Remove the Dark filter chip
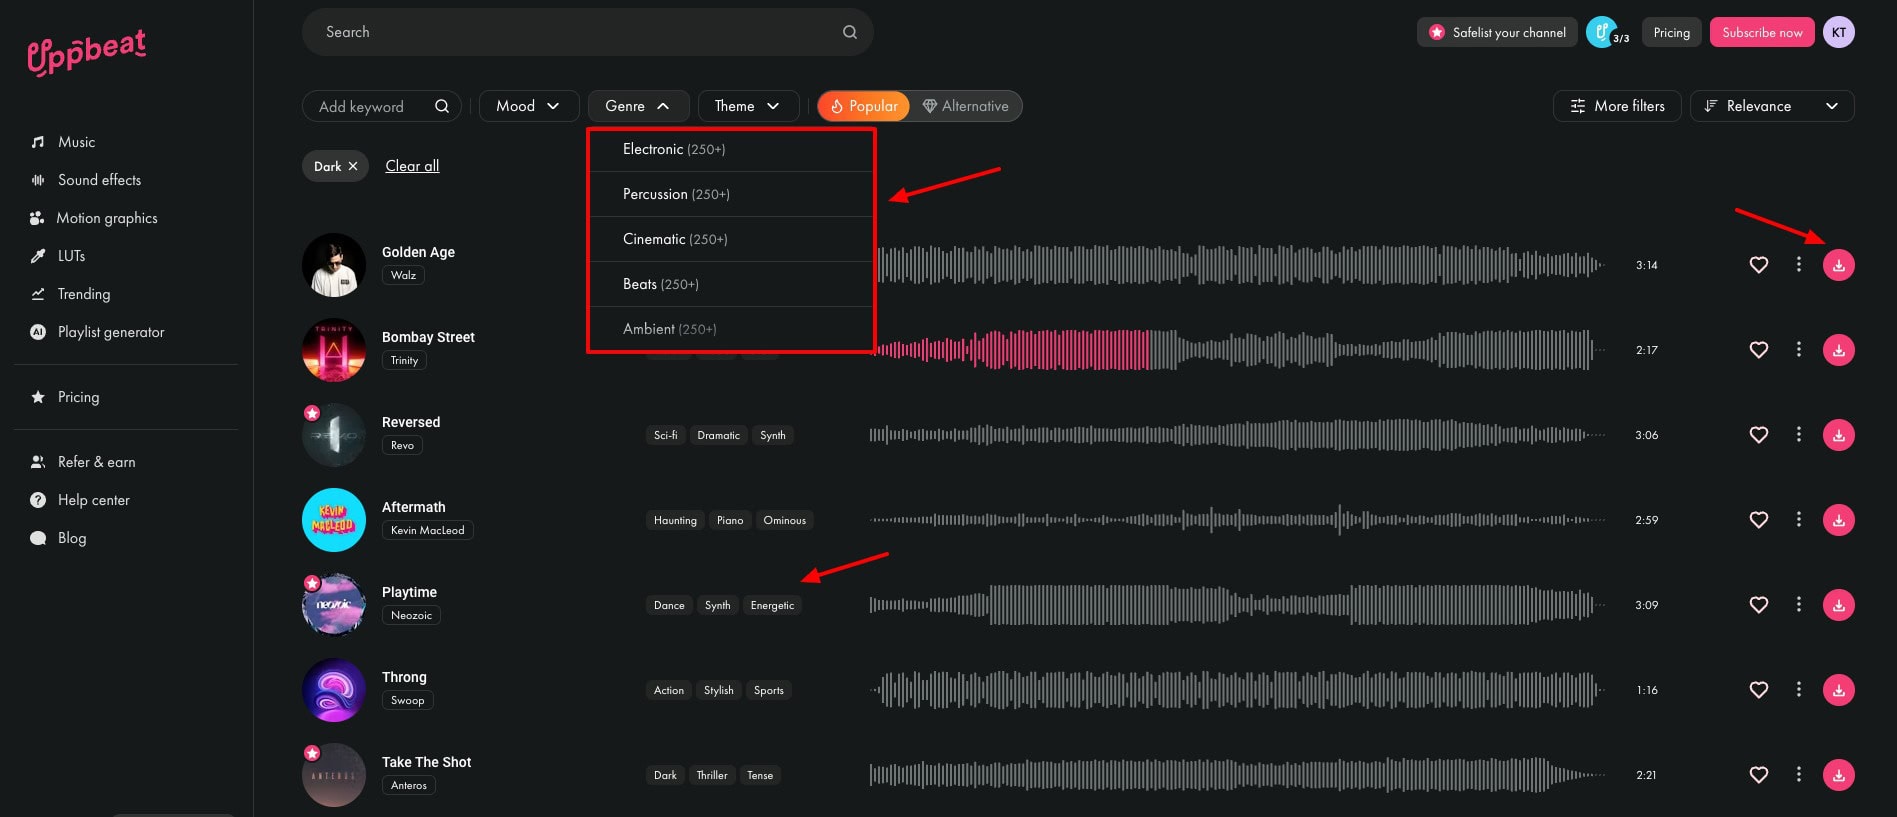Image resolution: width=1897 pixels, height=817 pixels. point(353,167)
